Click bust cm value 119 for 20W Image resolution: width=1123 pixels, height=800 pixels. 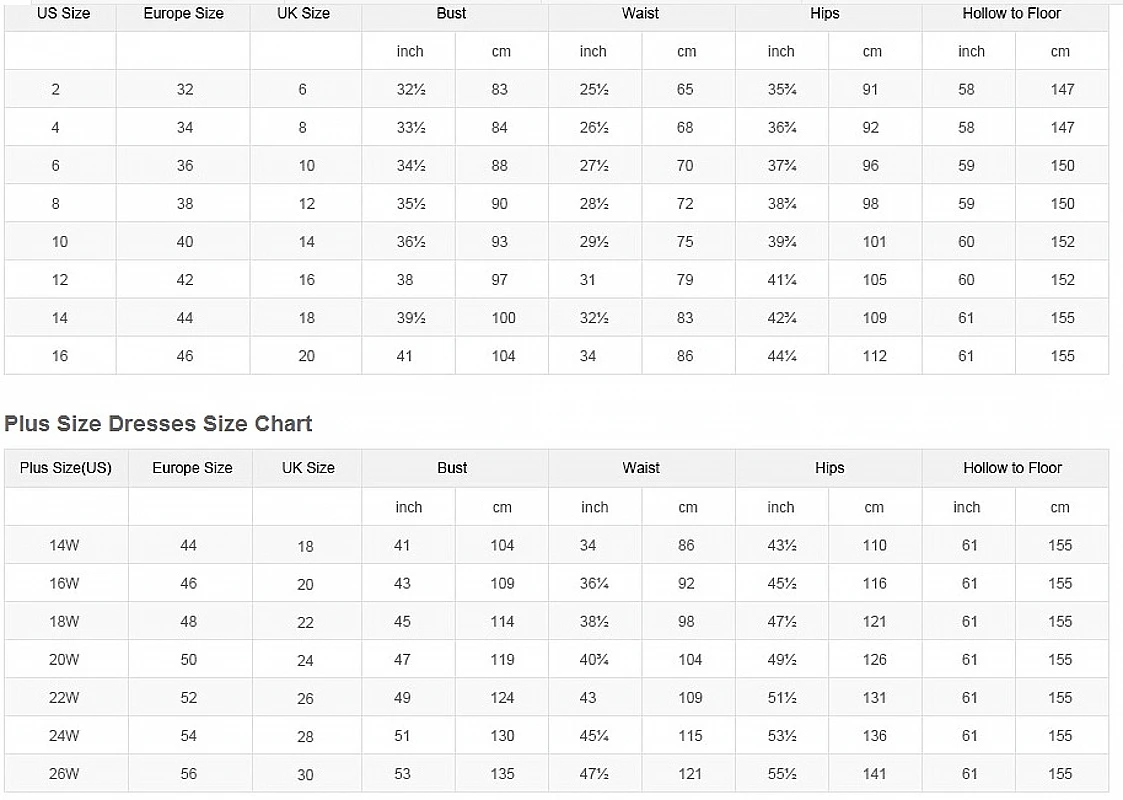[502, 660]
